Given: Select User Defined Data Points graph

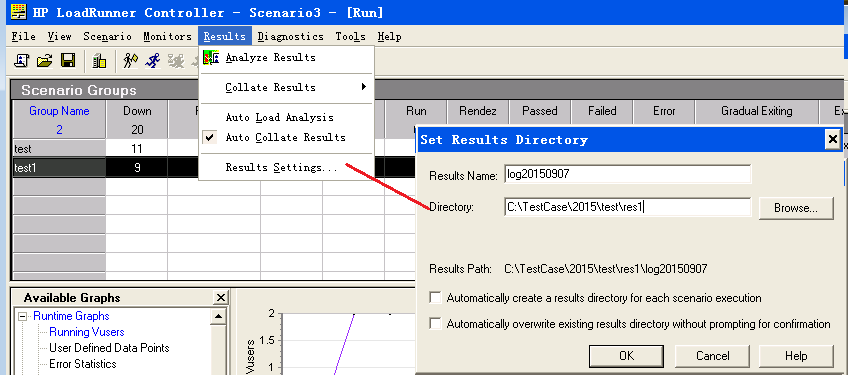Looking at the screenshot, I should click(109, 348).
